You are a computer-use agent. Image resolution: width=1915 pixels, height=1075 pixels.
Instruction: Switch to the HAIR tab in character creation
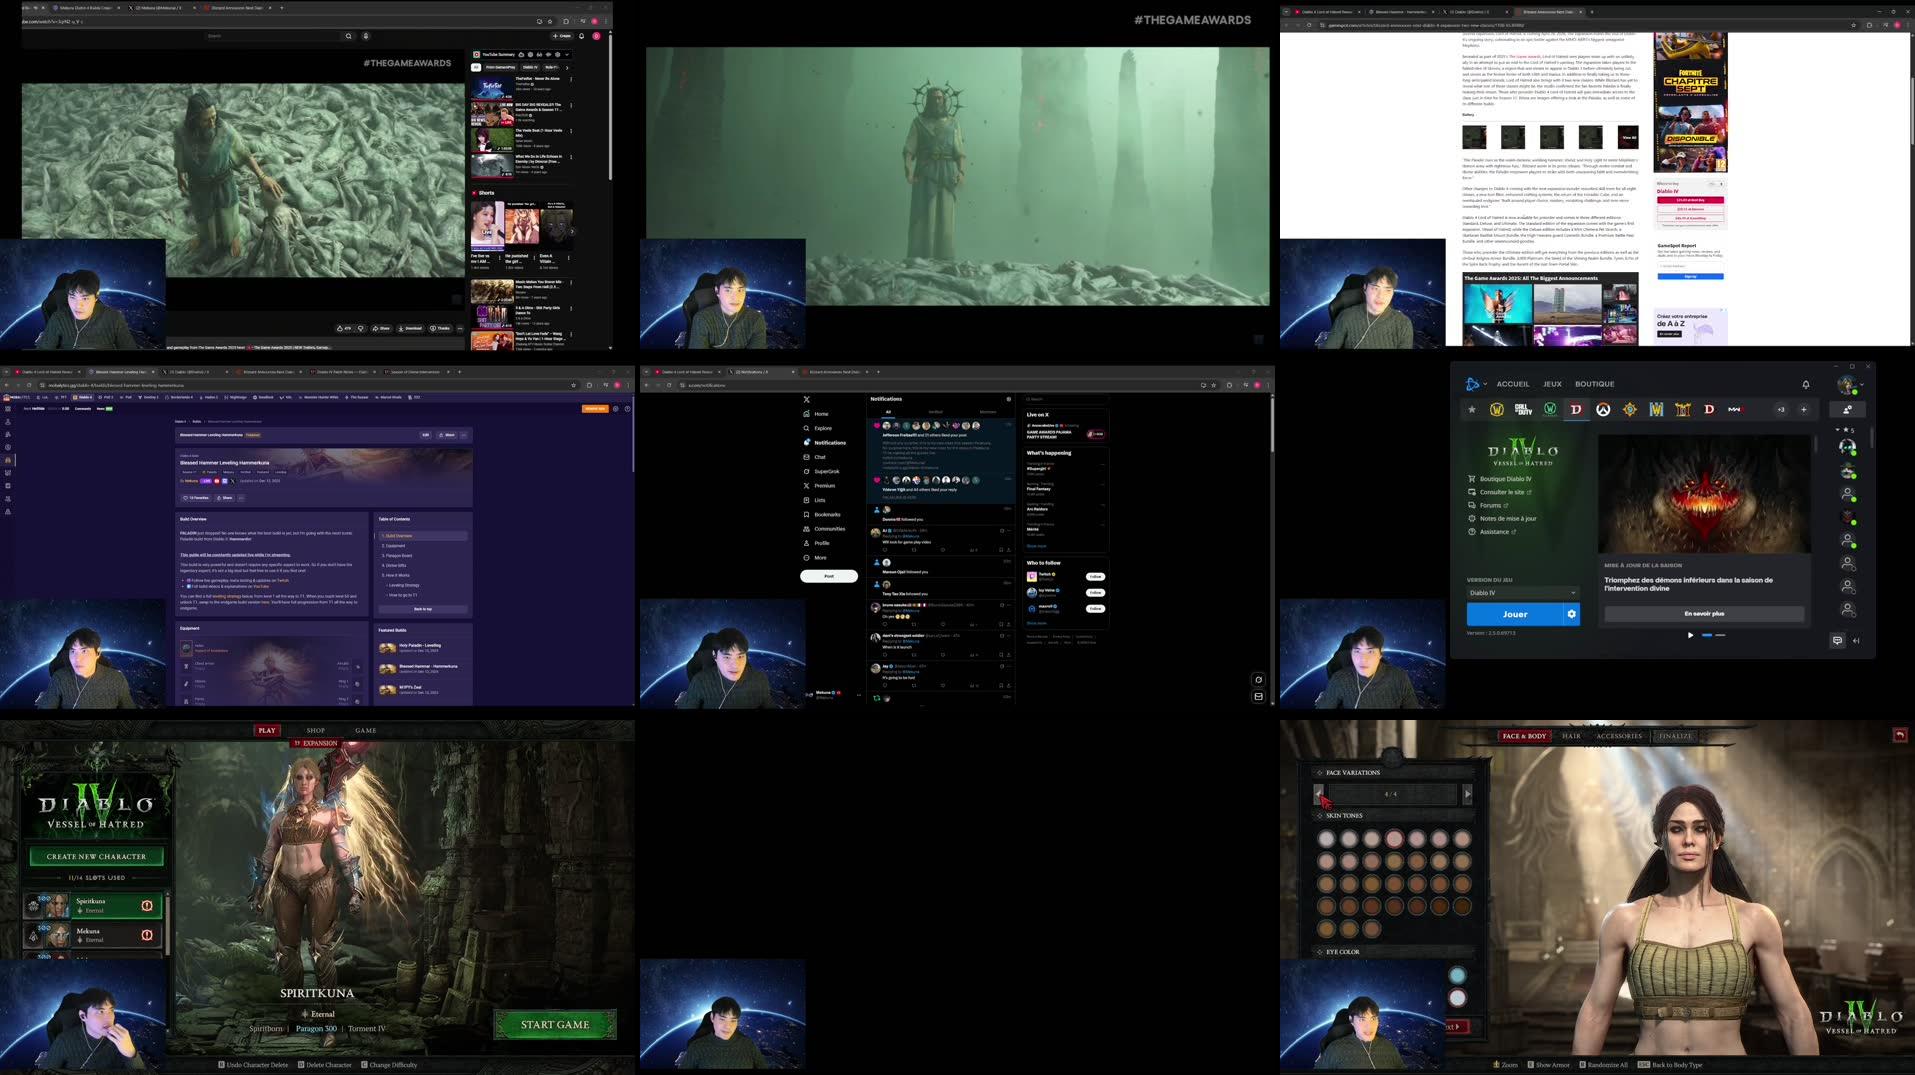[x=1571, y=735]
